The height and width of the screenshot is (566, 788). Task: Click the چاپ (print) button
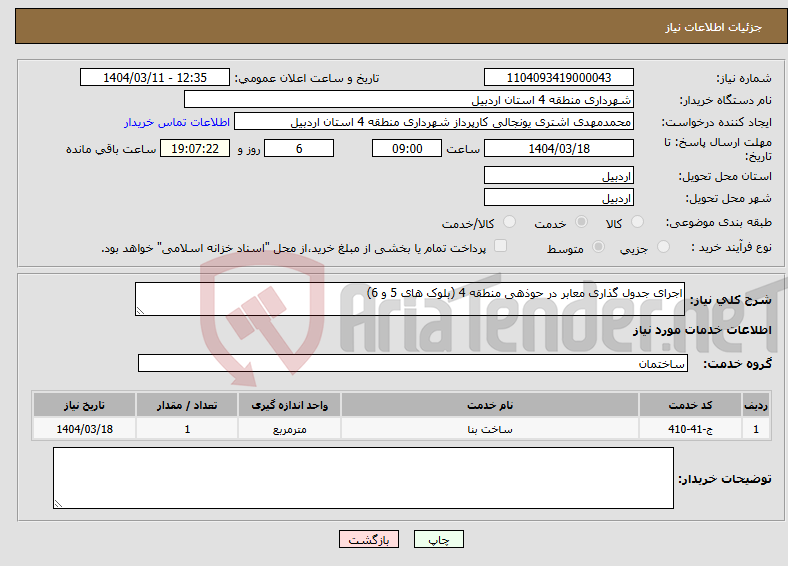[x=438, y=539]
